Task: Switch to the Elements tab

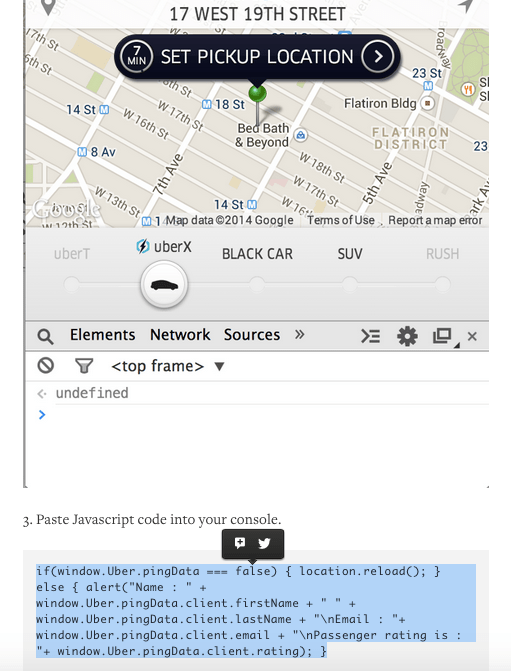Action: click(103, 335)
